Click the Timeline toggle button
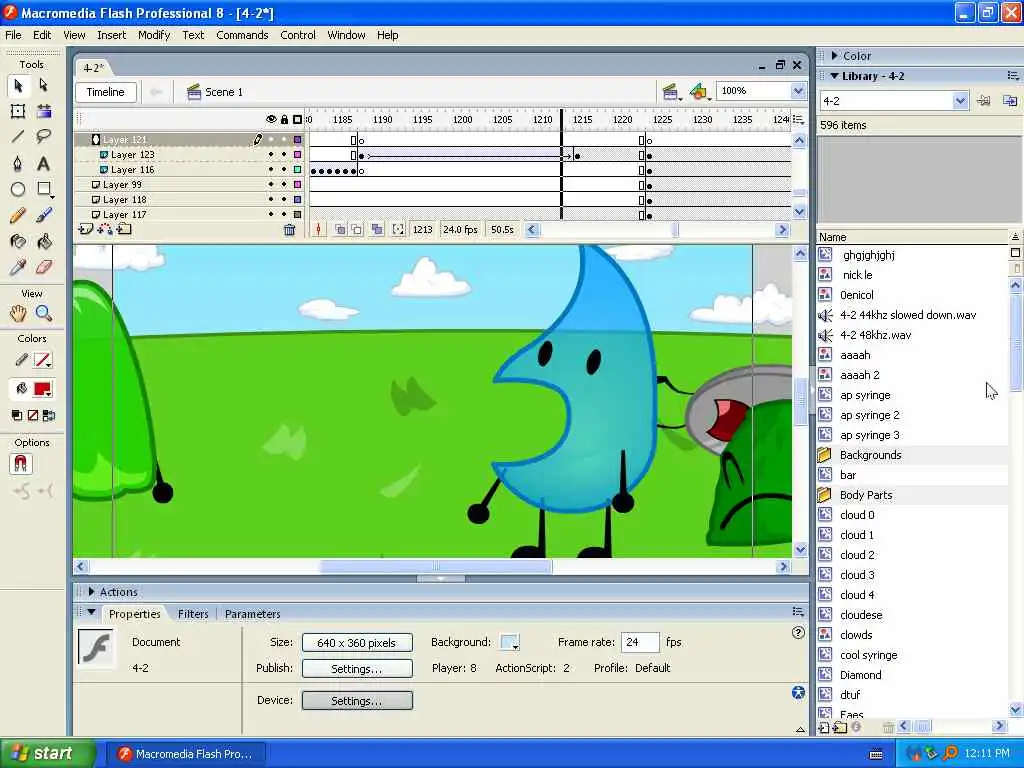This screenshot has height=768, width=1024. (x=106, y=92)
